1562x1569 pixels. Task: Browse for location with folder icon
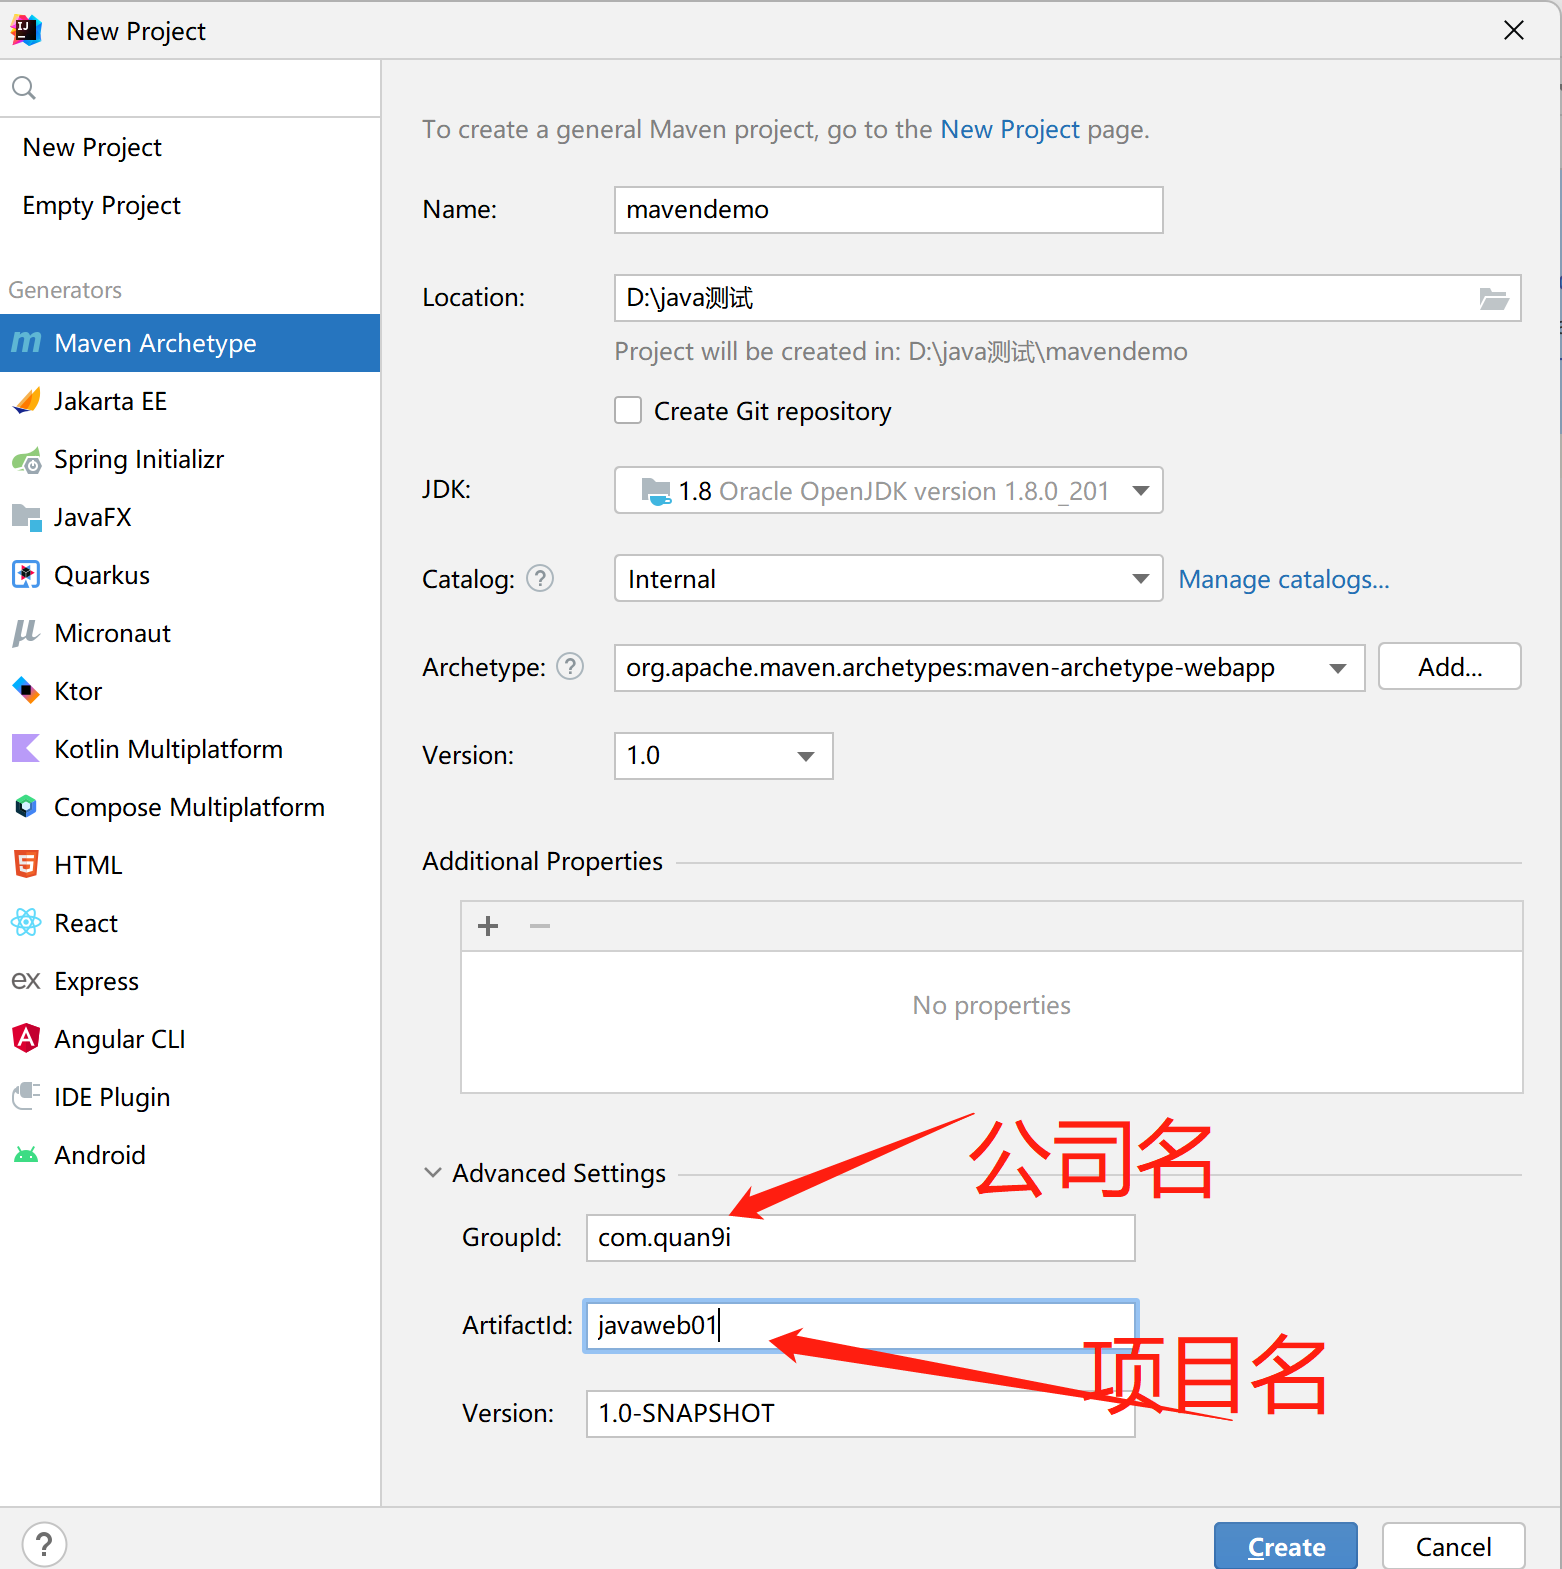[x=1494, y=298]
